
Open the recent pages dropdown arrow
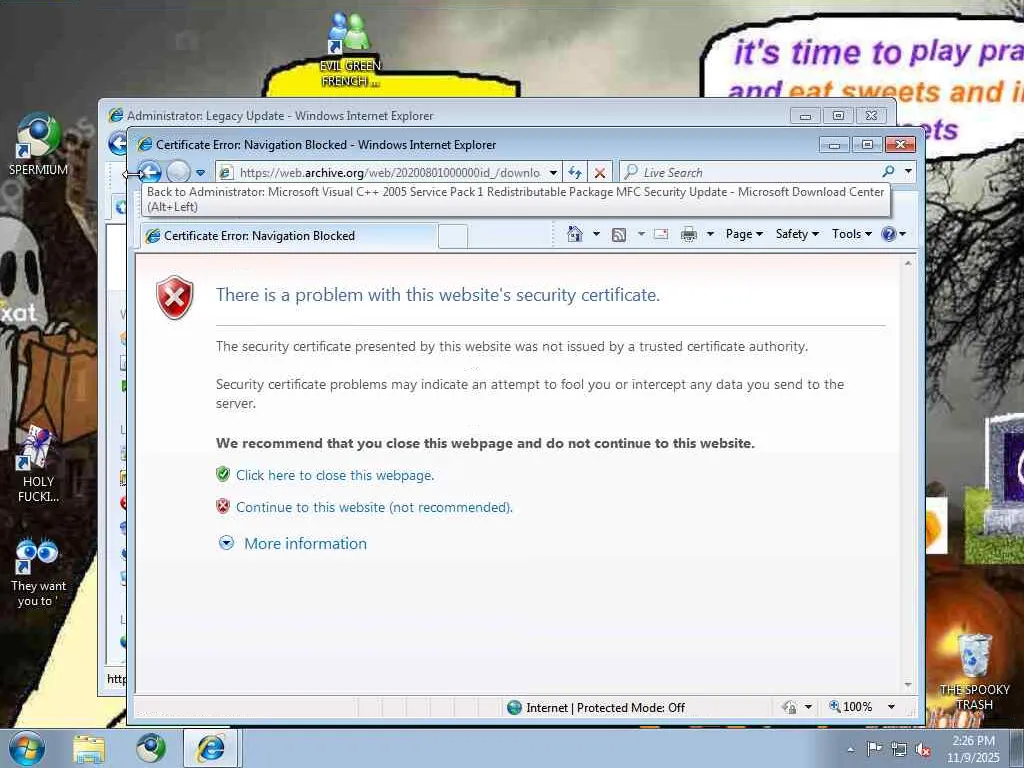(200, 173)
